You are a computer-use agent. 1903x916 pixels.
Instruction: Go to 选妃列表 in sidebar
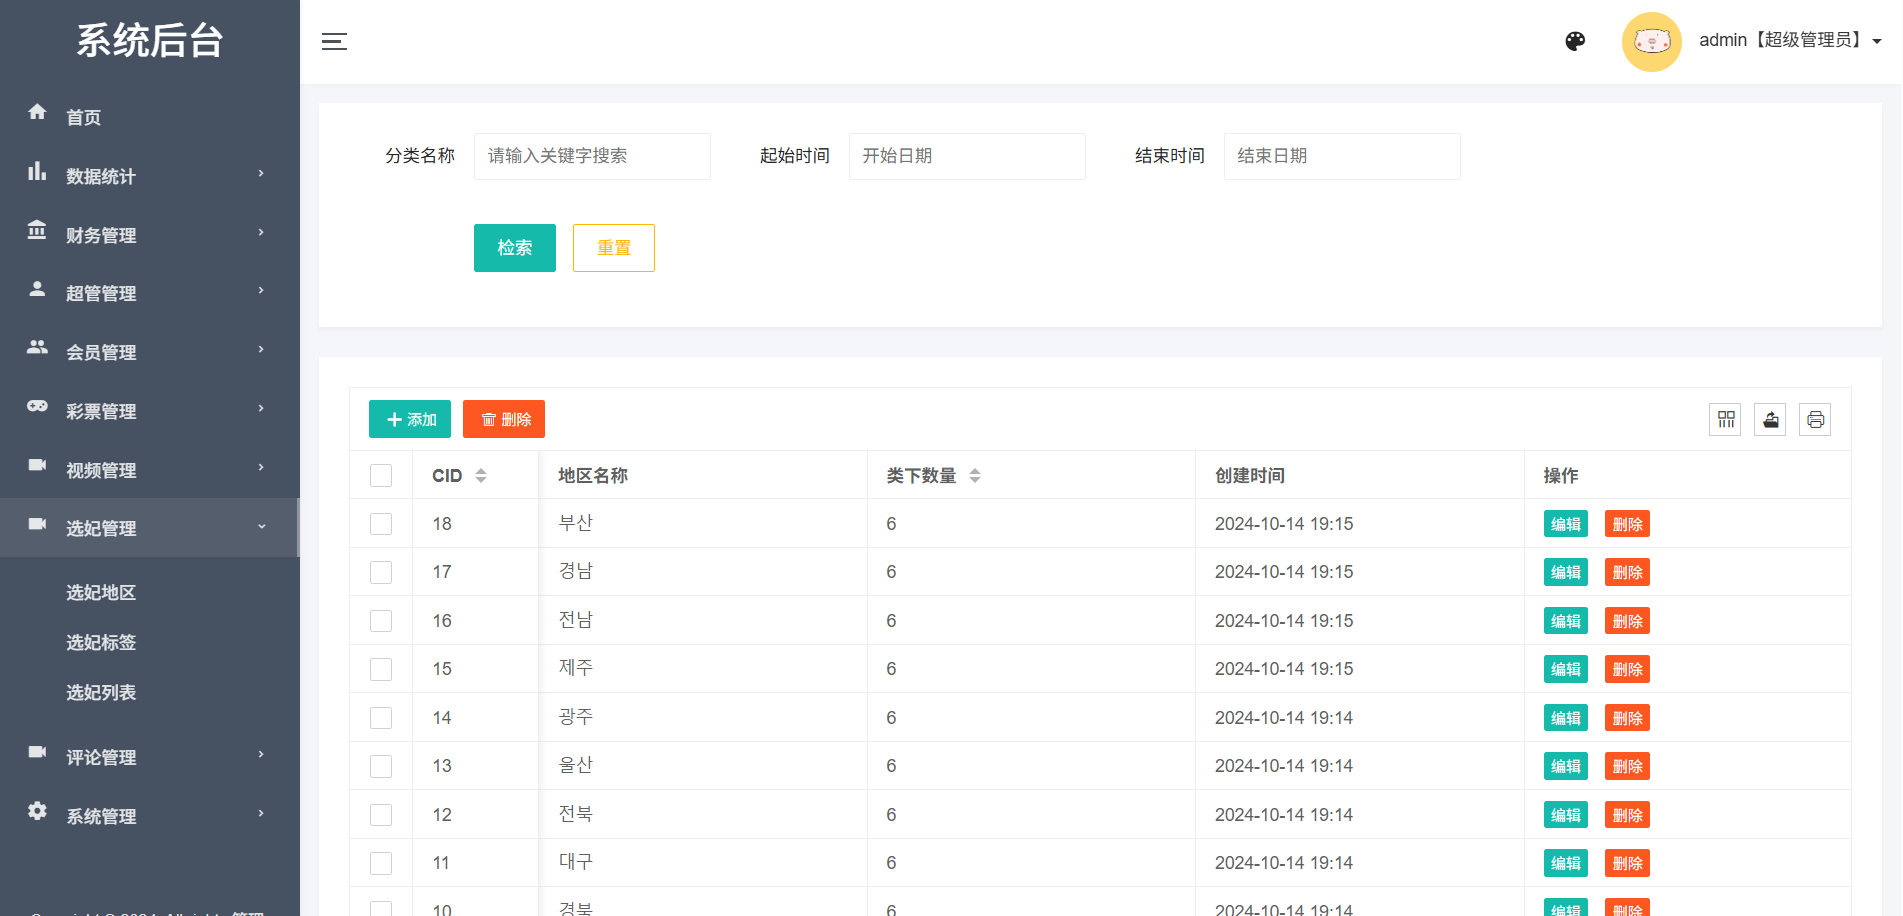101,692
